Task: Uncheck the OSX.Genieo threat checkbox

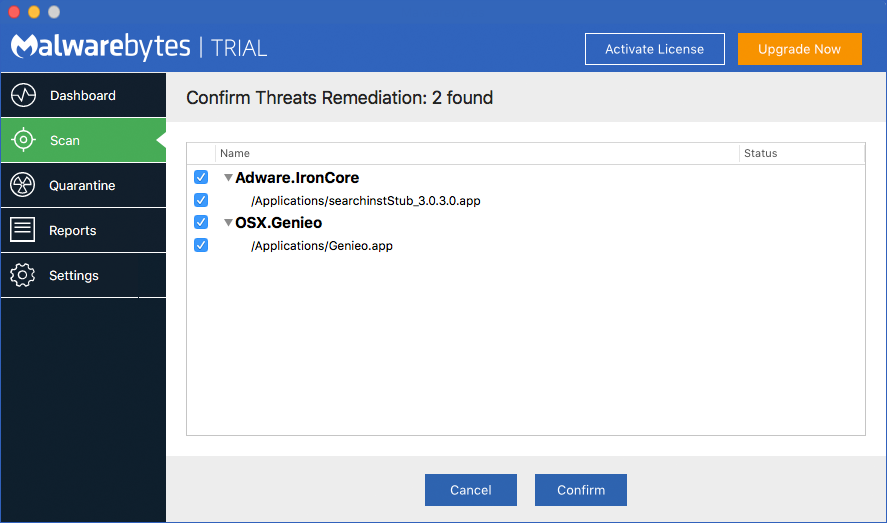Action: click(201, 222)
